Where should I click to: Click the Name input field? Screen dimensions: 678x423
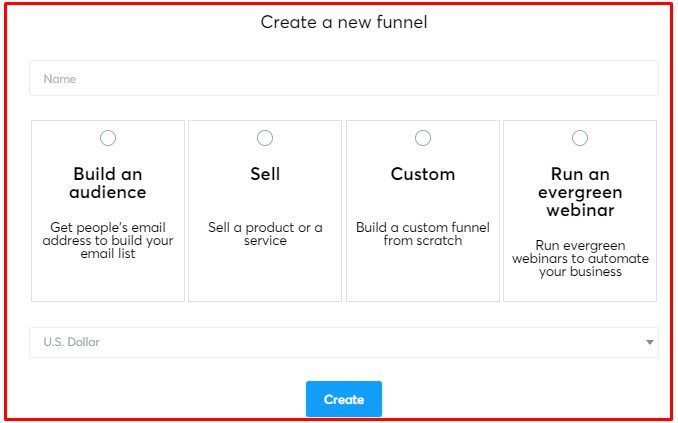(344, 78)
